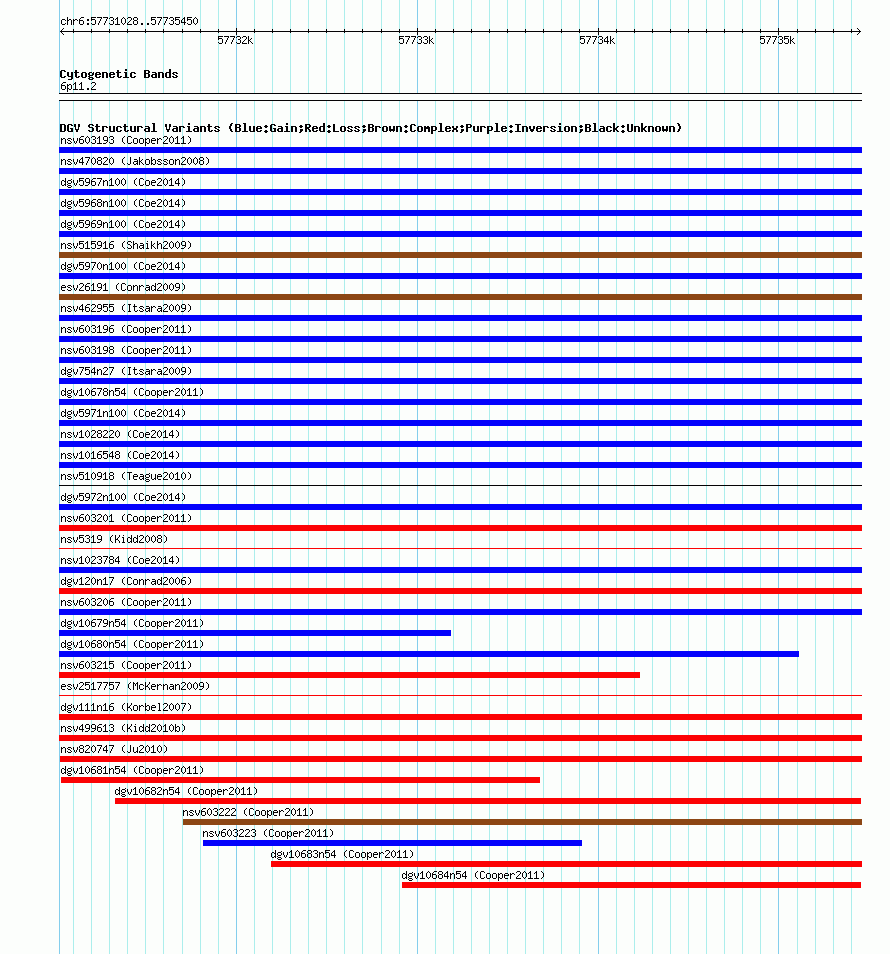
Task: Select the thin red line under nsv5319
Action: (461, 549)
